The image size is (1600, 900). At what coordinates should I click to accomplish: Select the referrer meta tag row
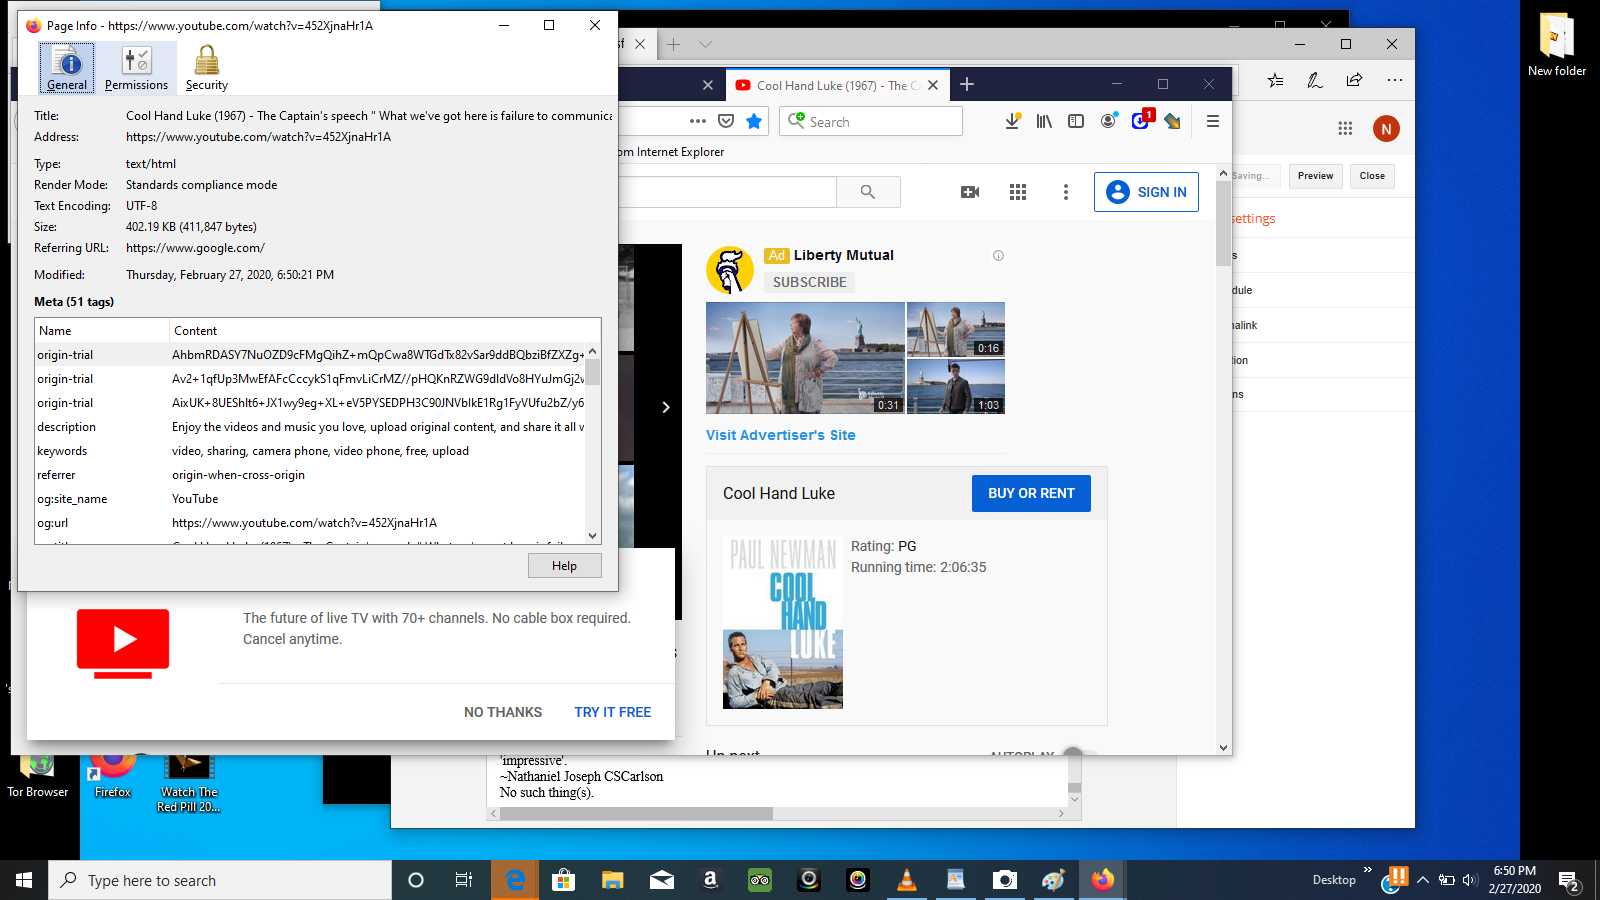pyautogui.click(x=310, y=475)
